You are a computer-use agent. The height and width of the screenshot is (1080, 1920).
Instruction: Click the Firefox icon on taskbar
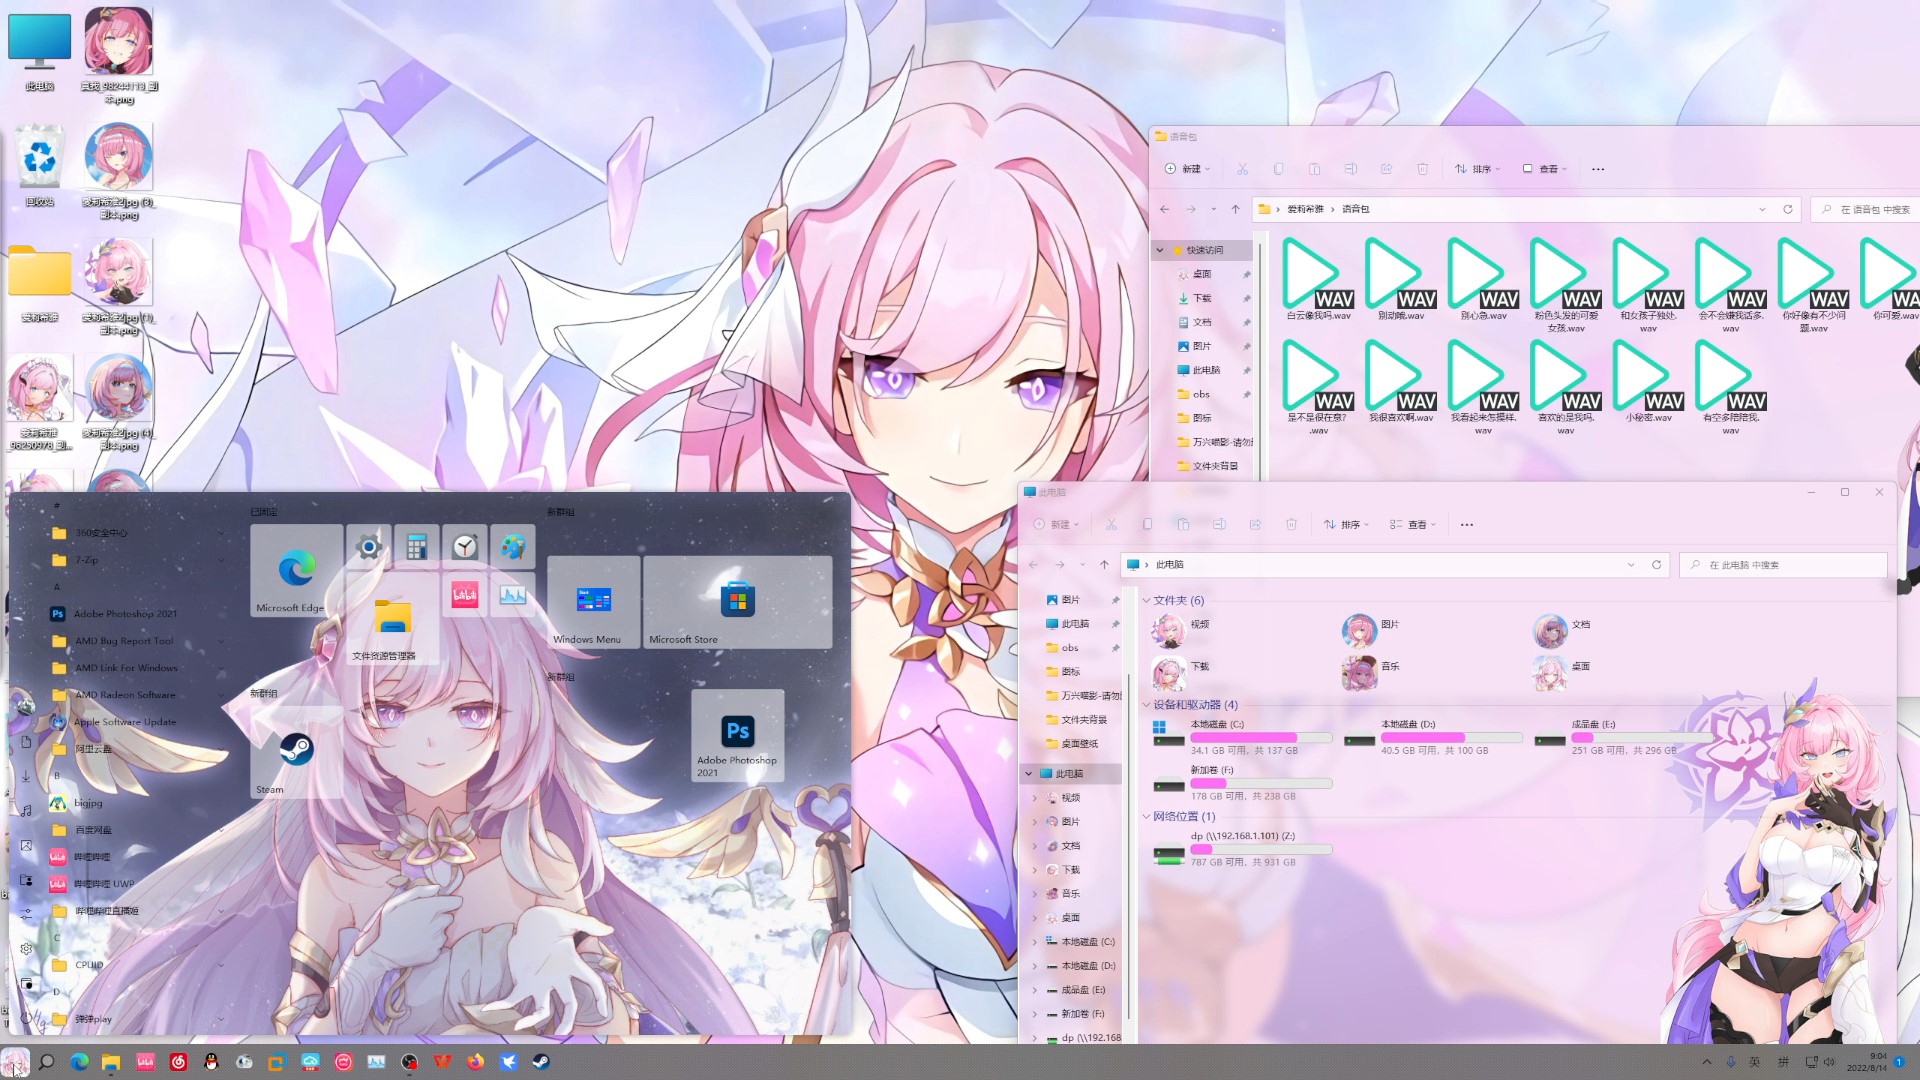coord(475,1062)
